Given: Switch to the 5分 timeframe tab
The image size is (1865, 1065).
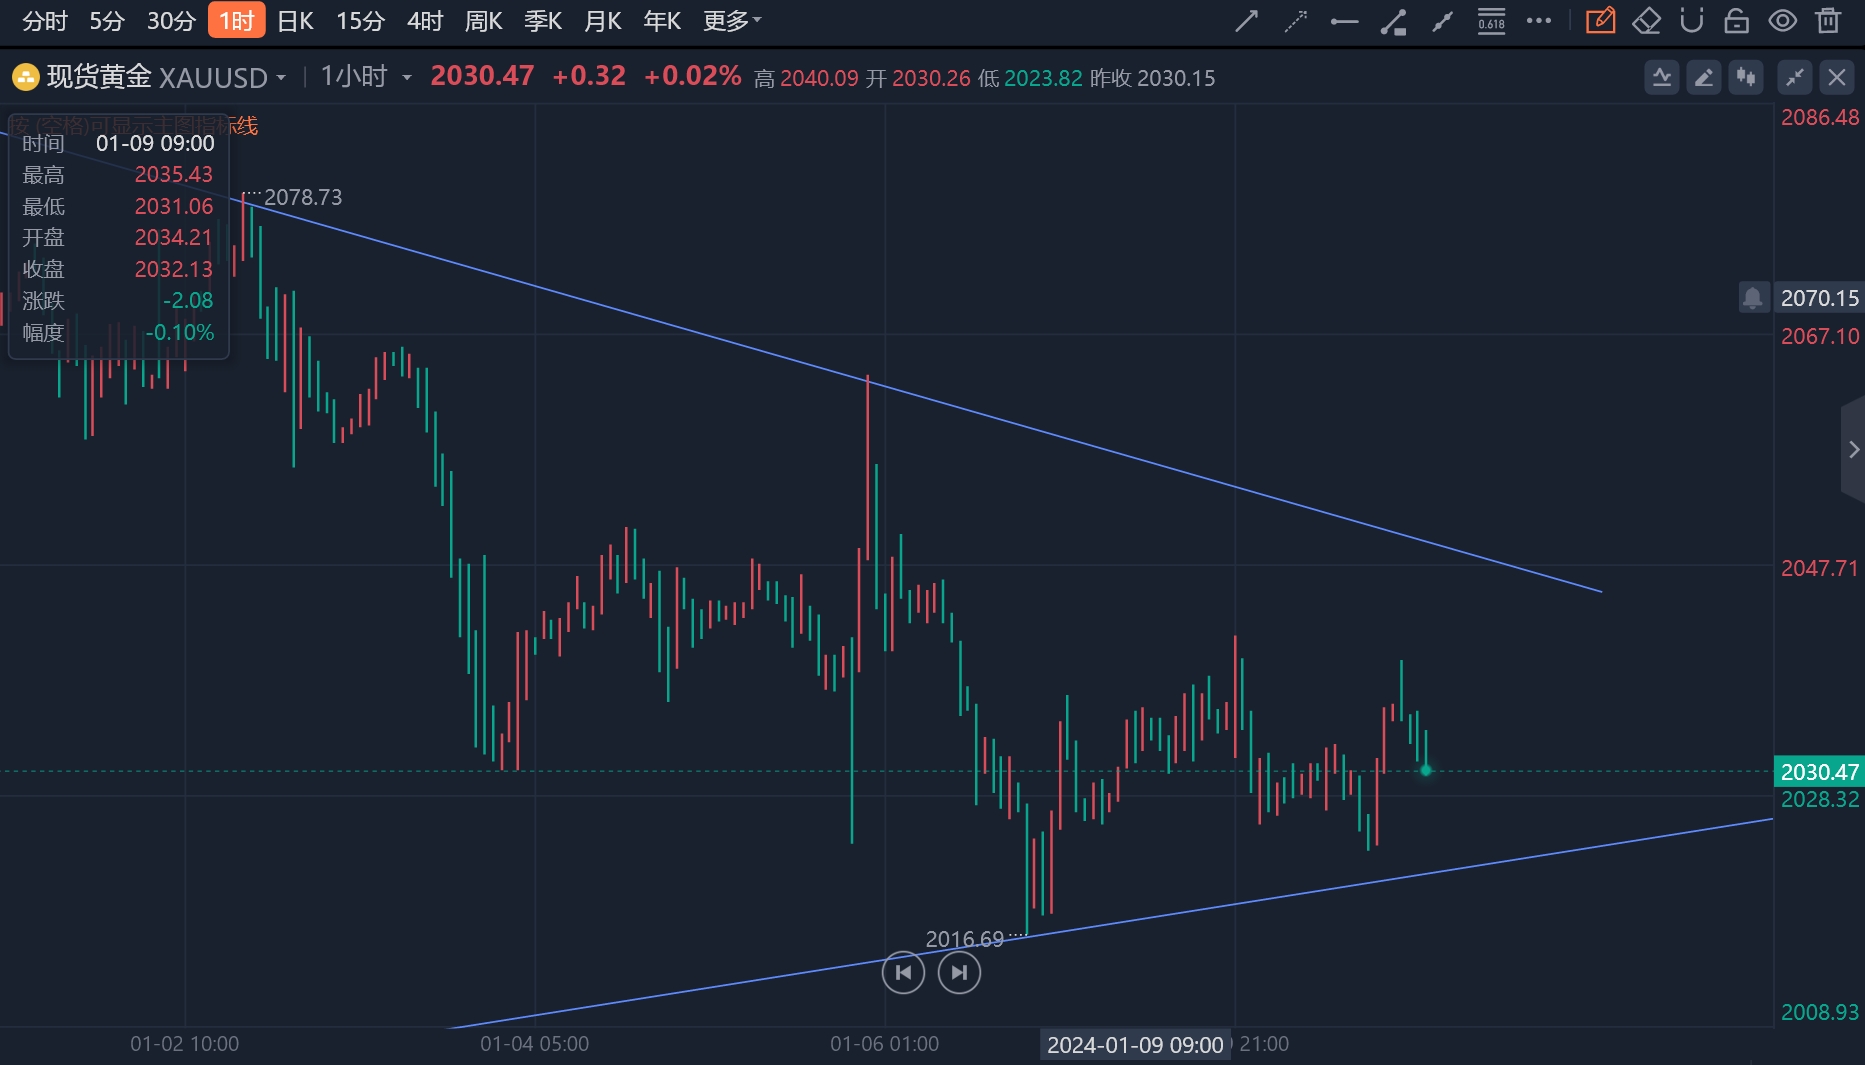Looking at the screenshot, I should click(107, 21).
